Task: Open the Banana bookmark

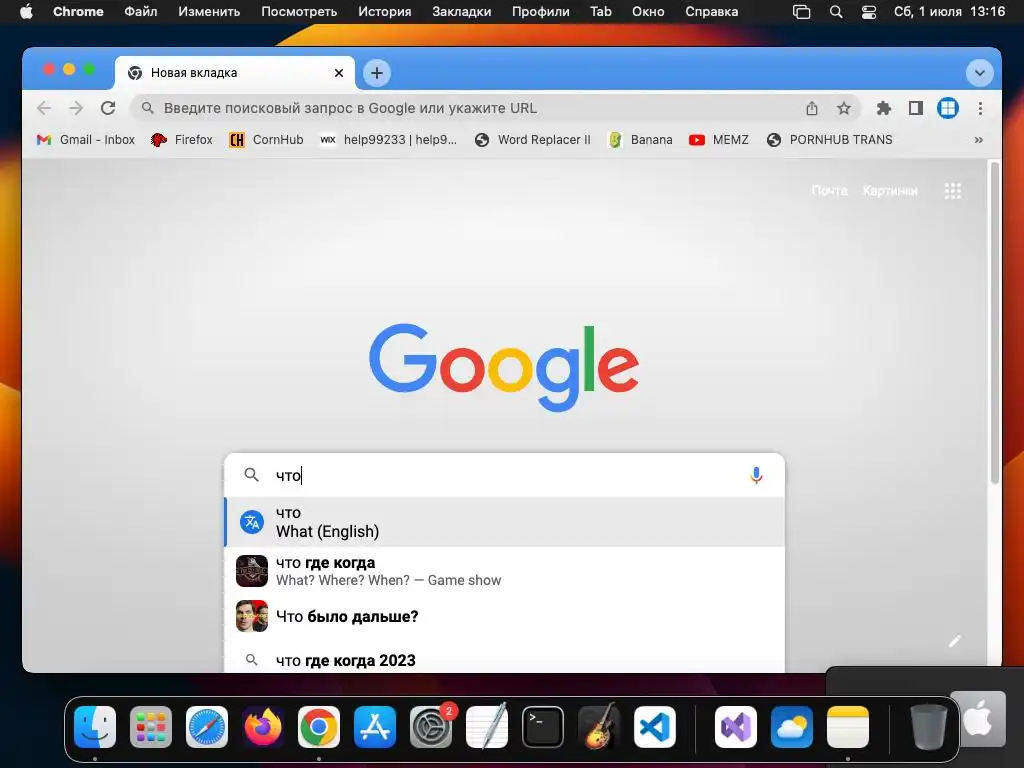Action: pos(640,140)
